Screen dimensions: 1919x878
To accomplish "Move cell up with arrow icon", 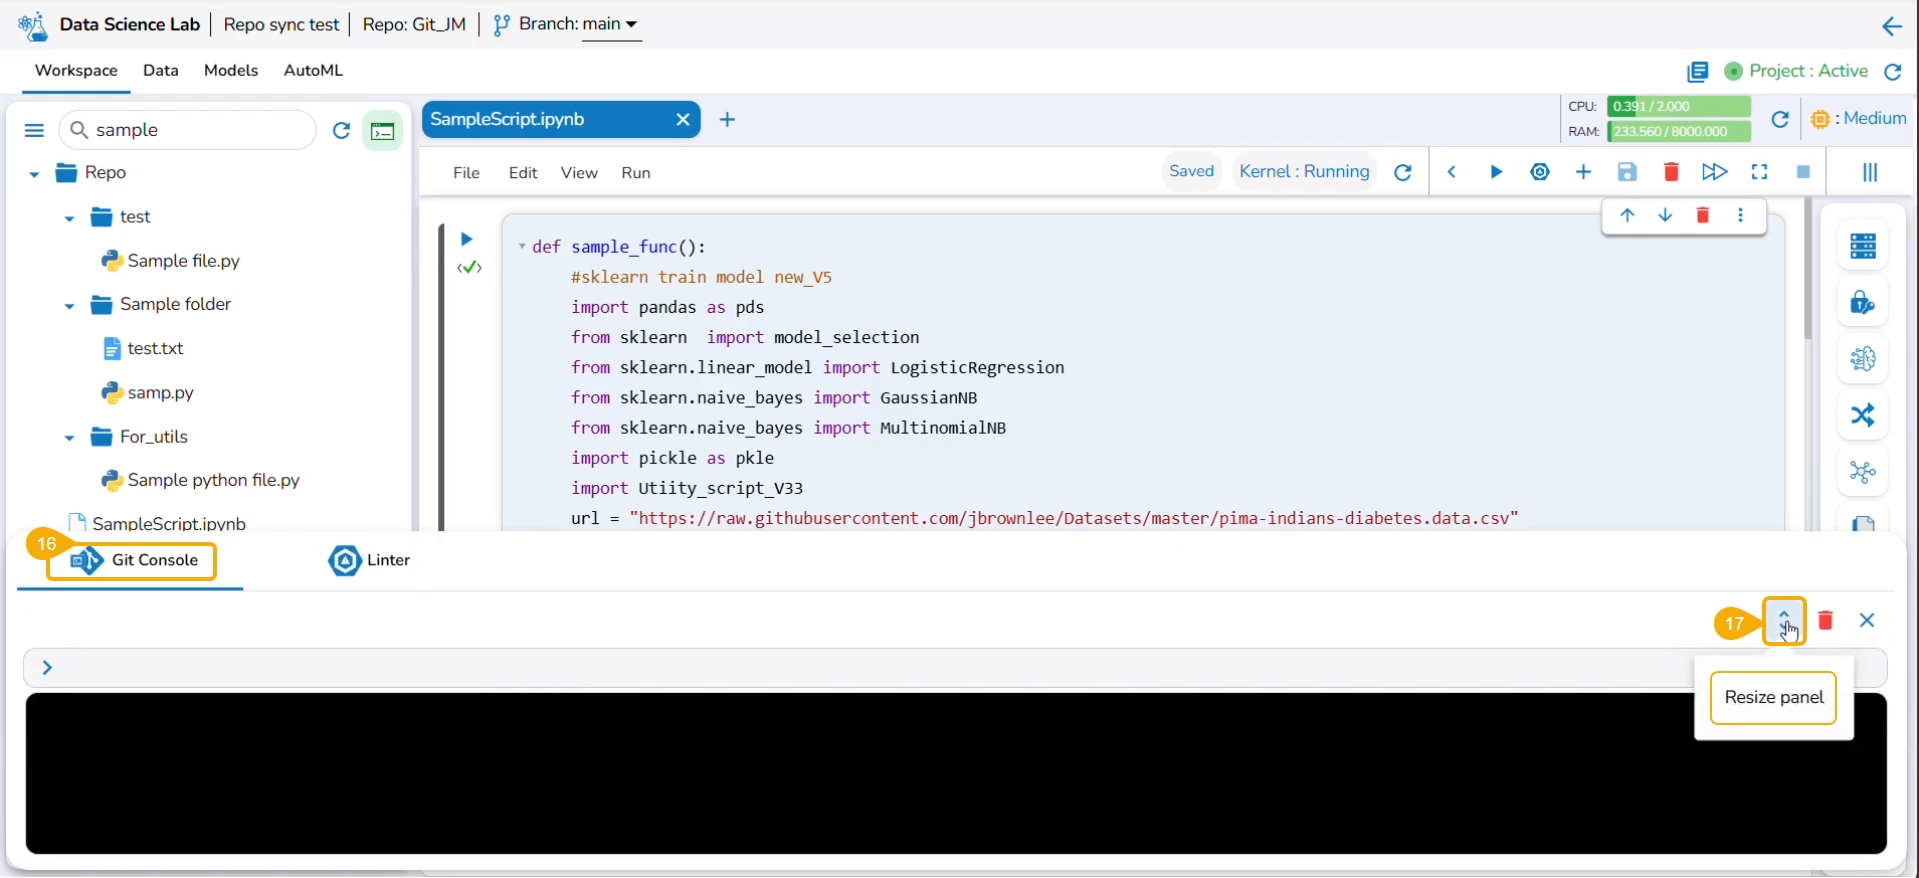I will click(x=1627, y=216).
